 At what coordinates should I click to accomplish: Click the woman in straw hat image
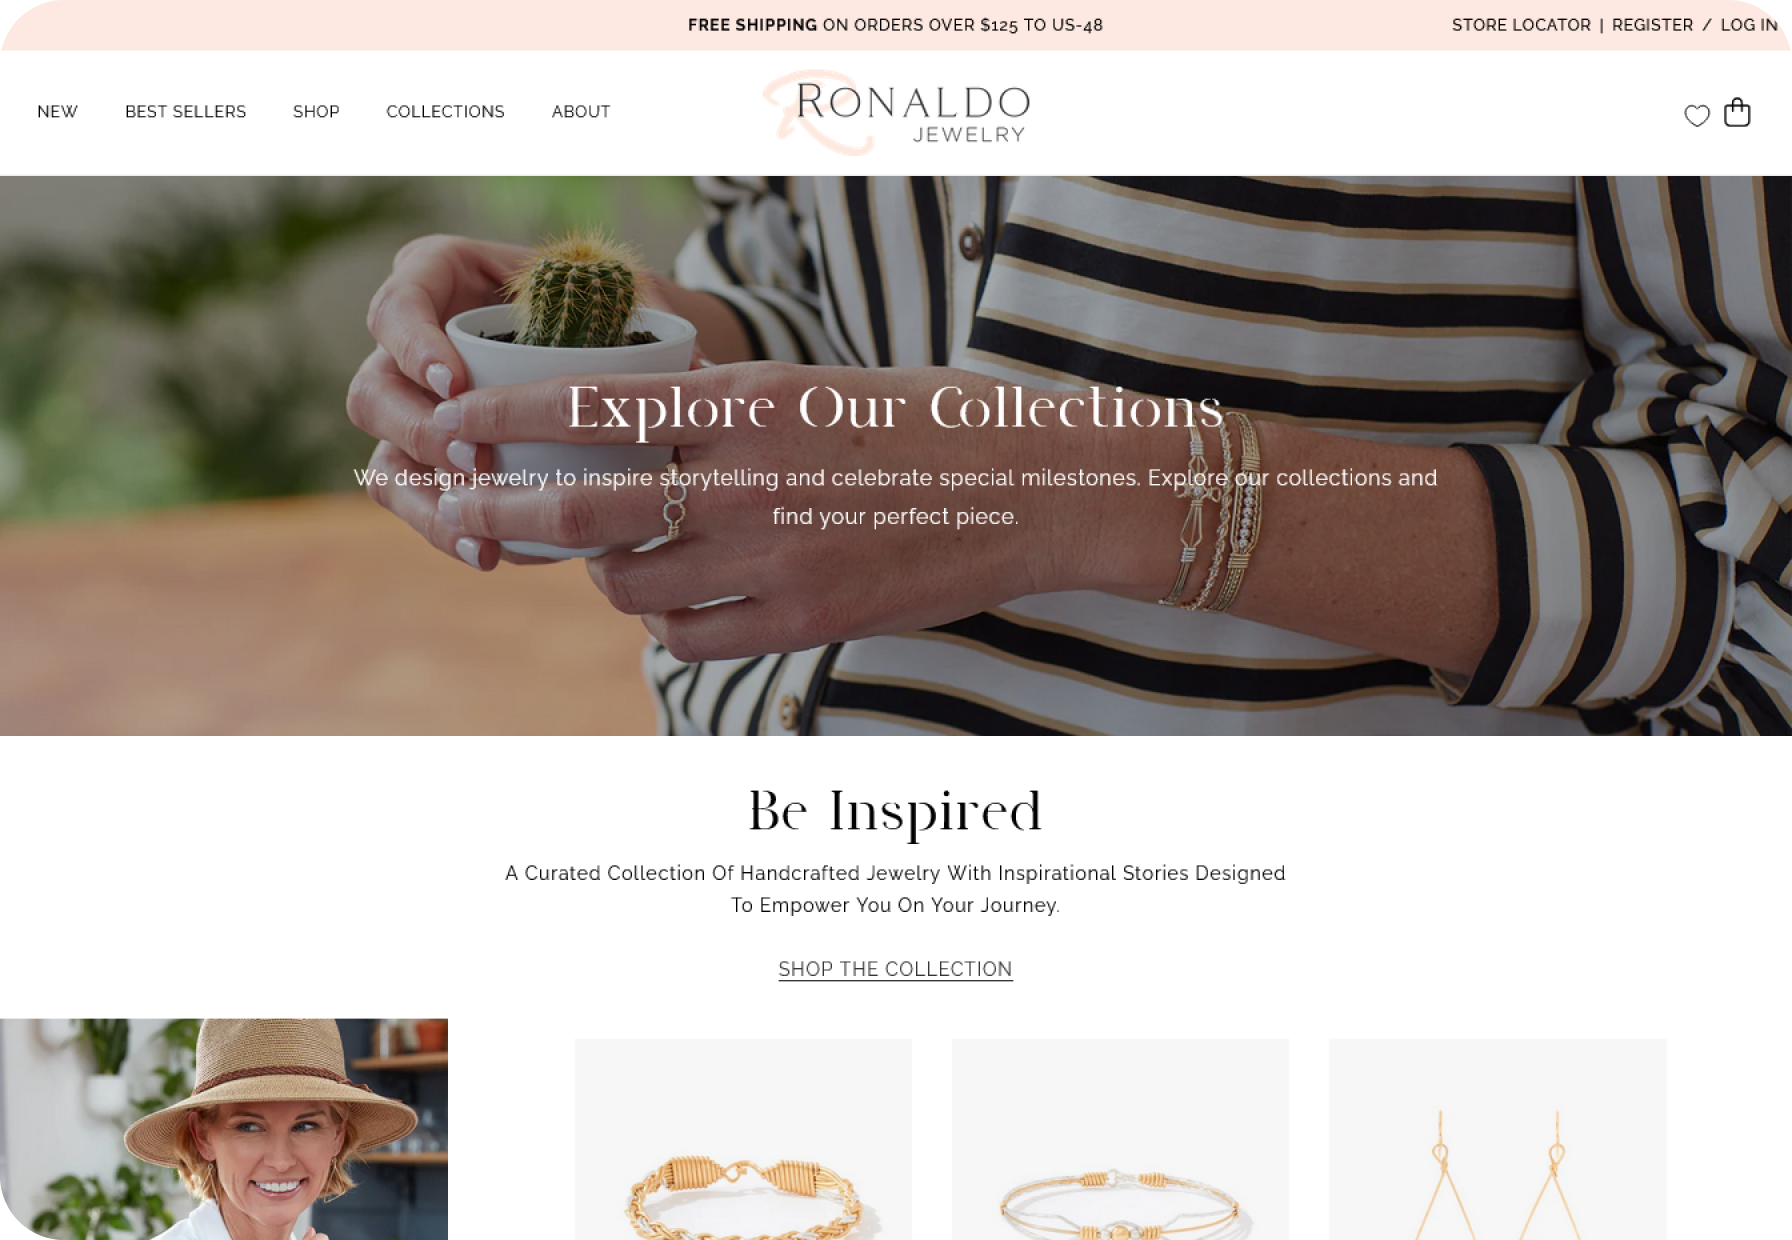[x=224, y=1129]
